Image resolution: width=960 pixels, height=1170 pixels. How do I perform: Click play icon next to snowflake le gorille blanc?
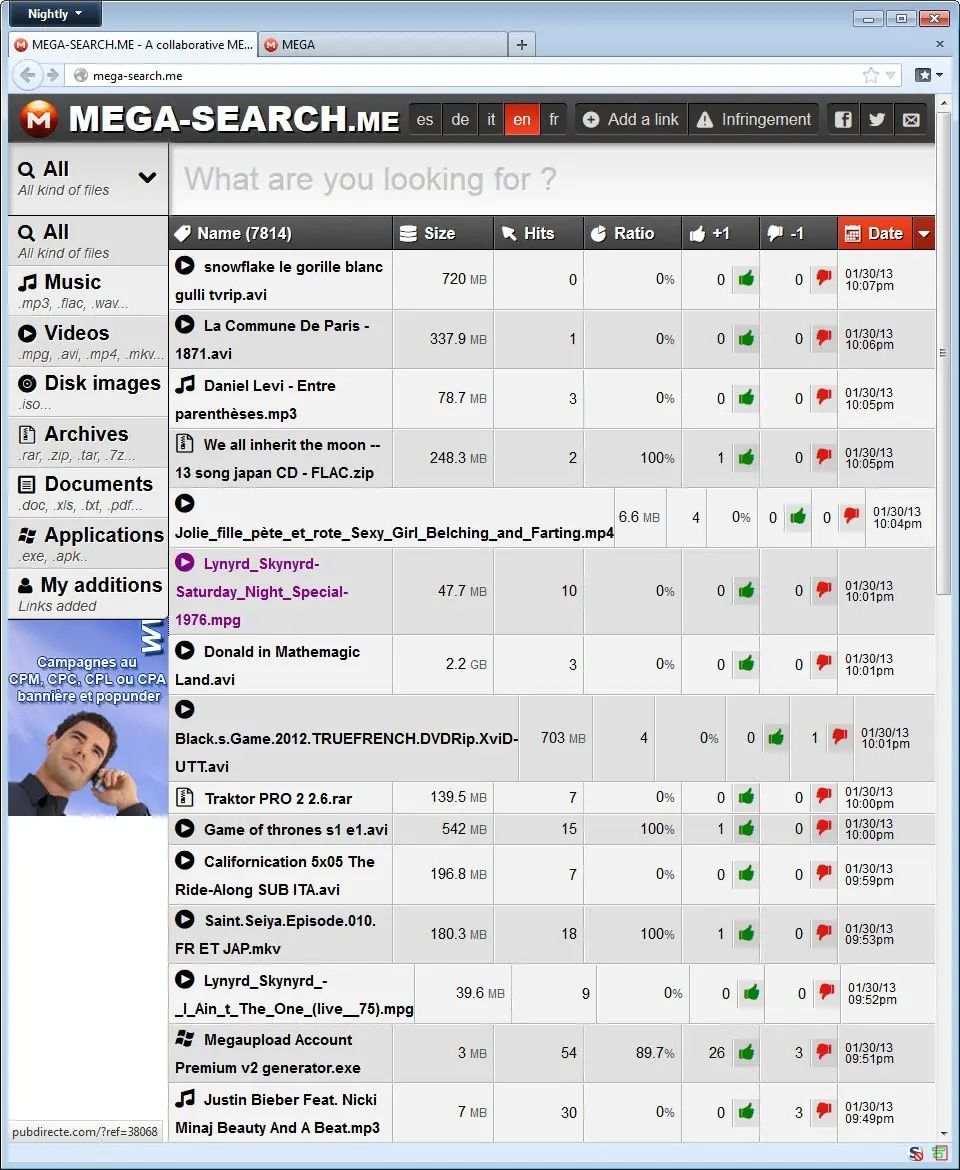185,265
